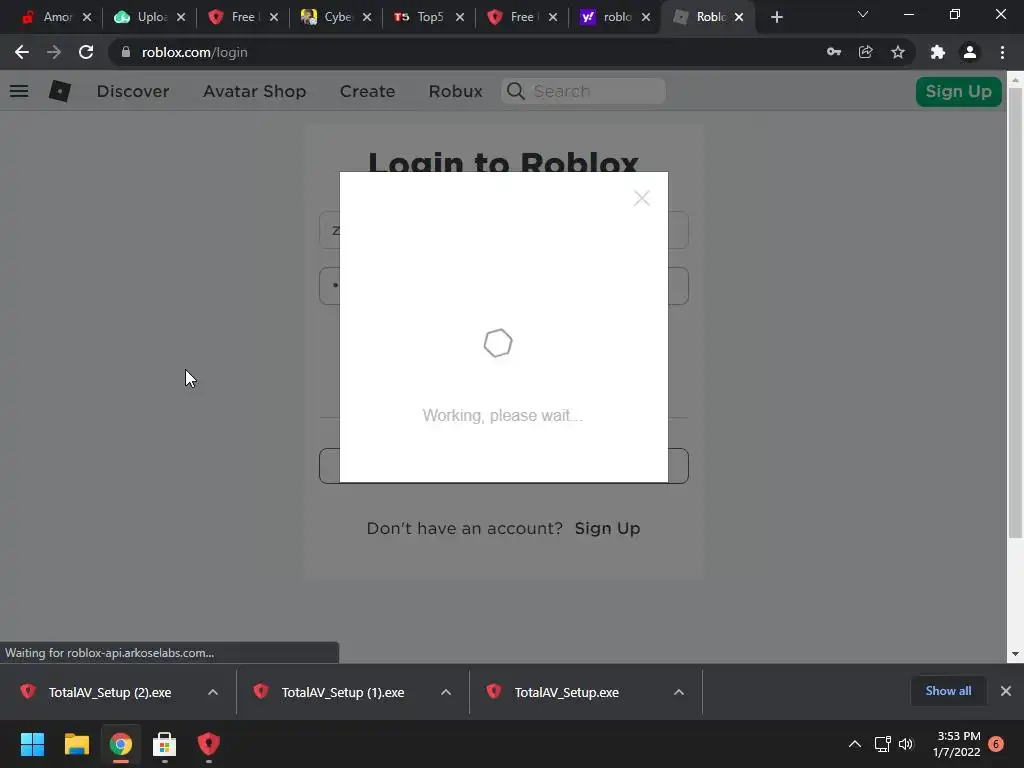Click the Chrome taskbar icon
The height and width of the screenshot is (768, 1024).
121,744
